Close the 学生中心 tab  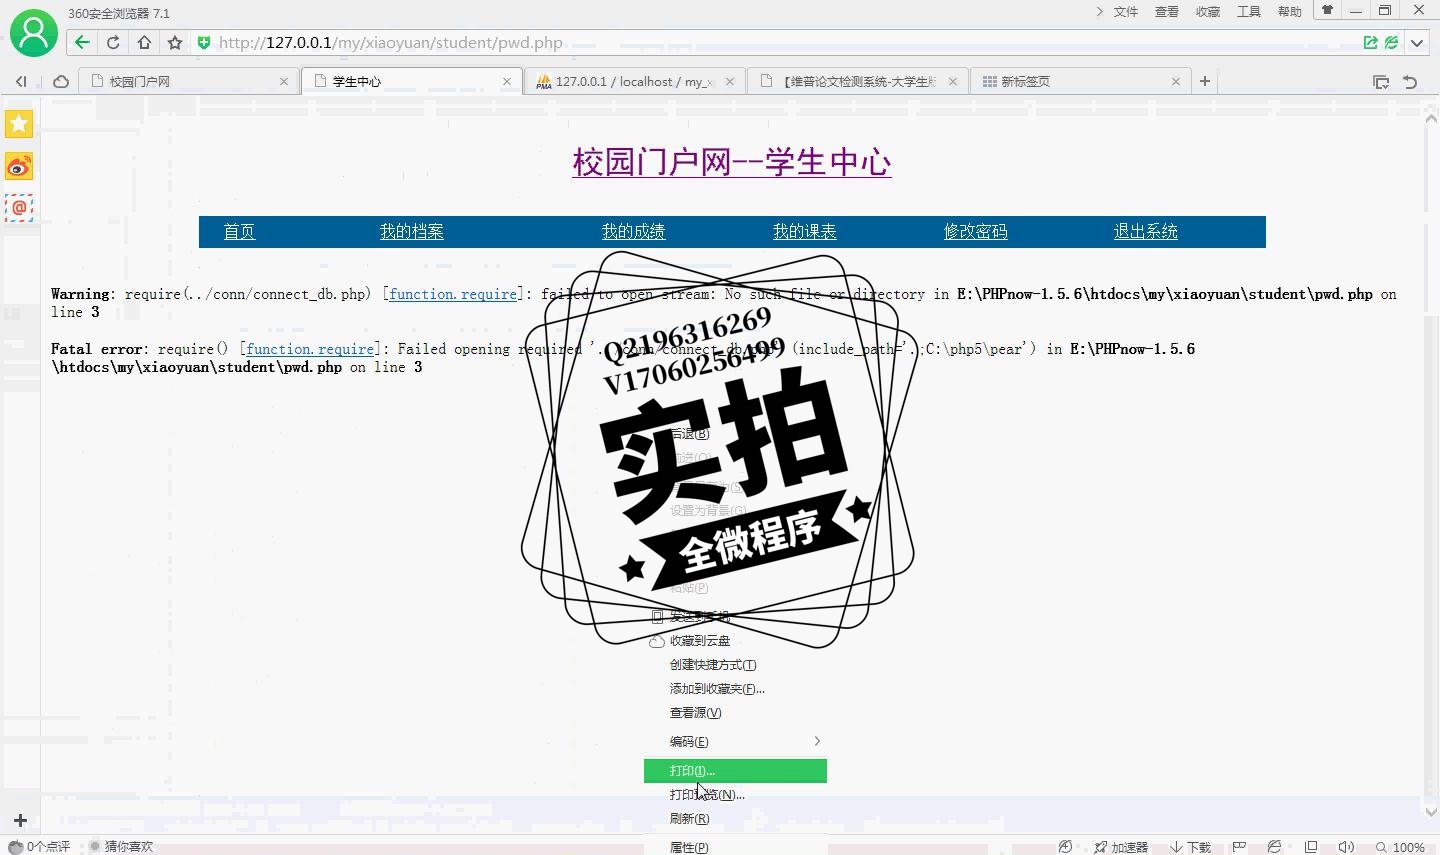pyautogui.click(x=507, y=82)
